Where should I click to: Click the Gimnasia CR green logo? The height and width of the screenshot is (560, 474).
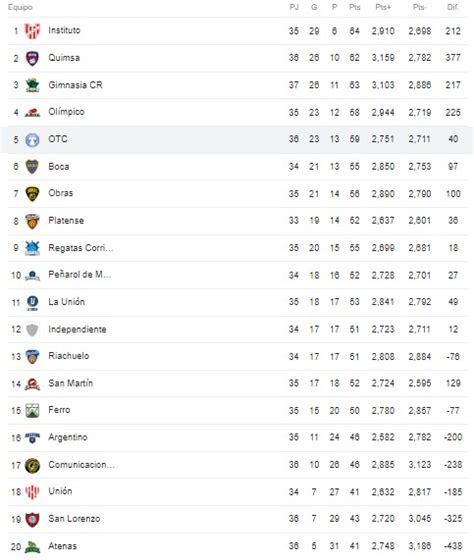point(32,85)
